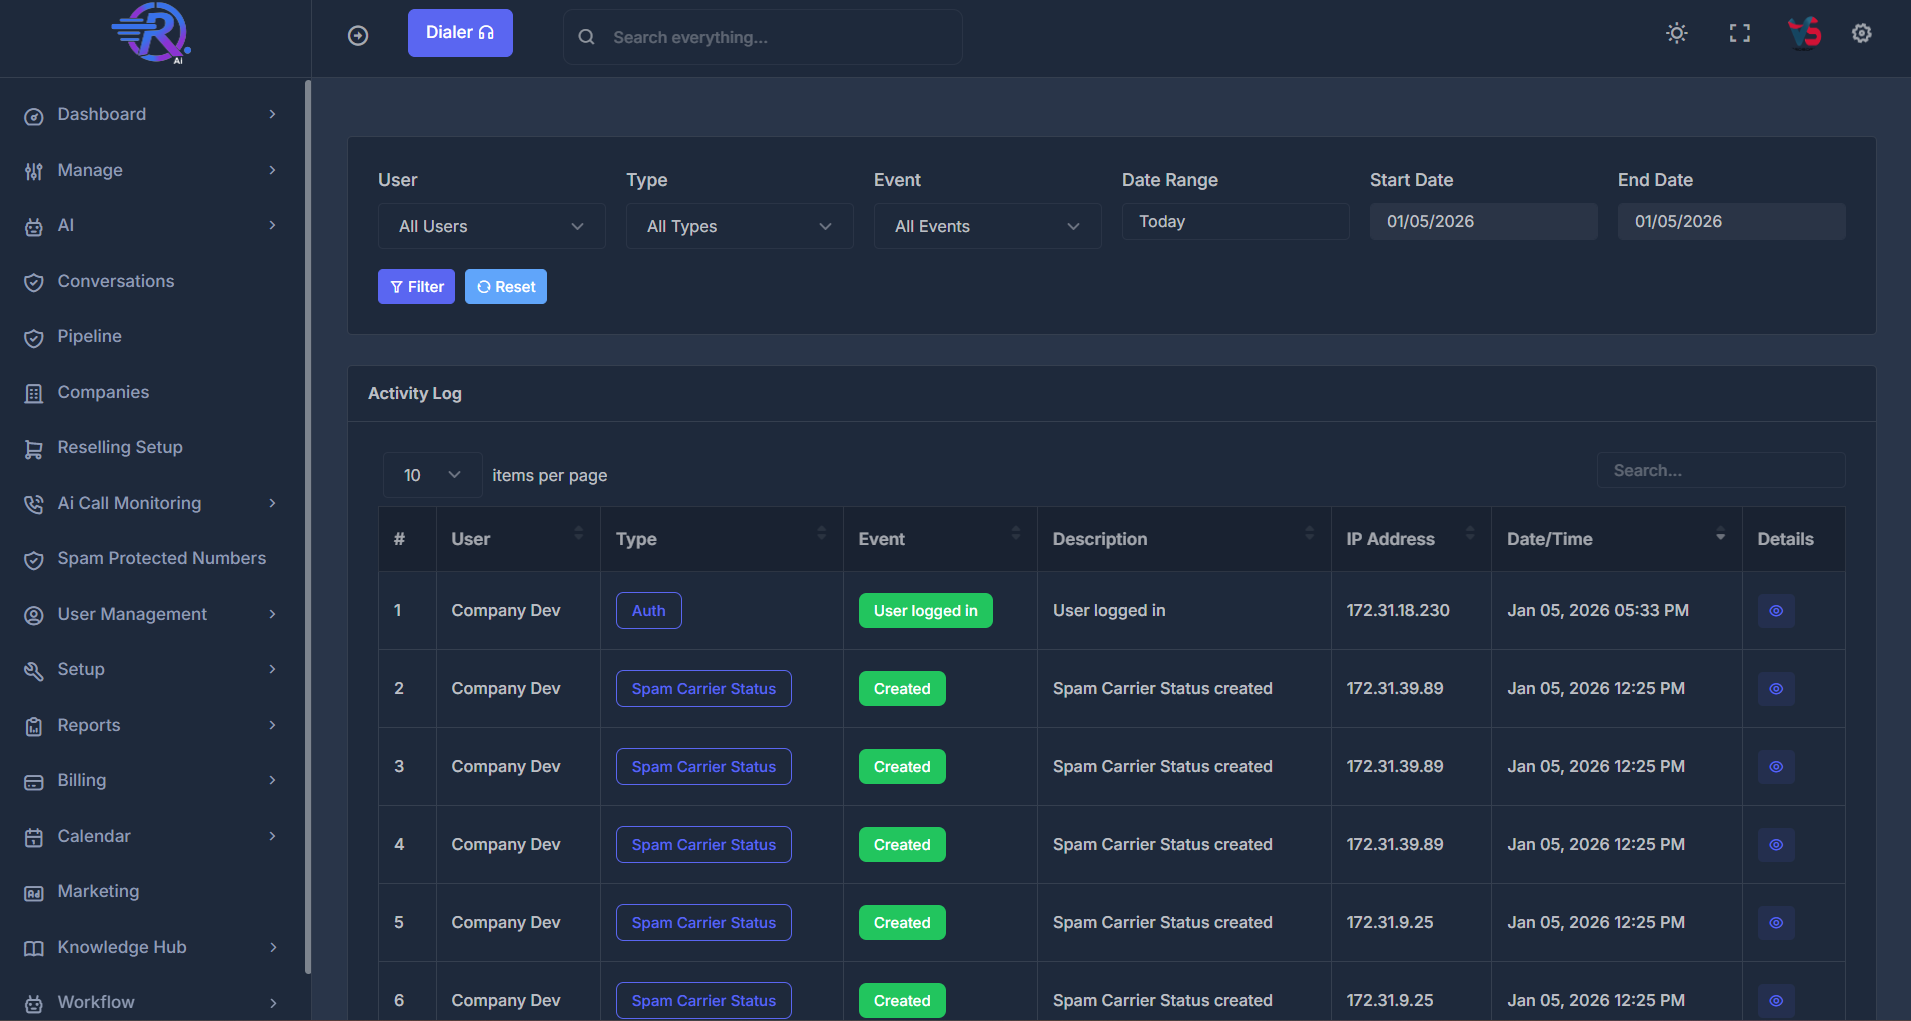This screenshot has width=1911, height=1021.
Task: Change items per page with the 10 dropdown
Action: pos(431,475)
